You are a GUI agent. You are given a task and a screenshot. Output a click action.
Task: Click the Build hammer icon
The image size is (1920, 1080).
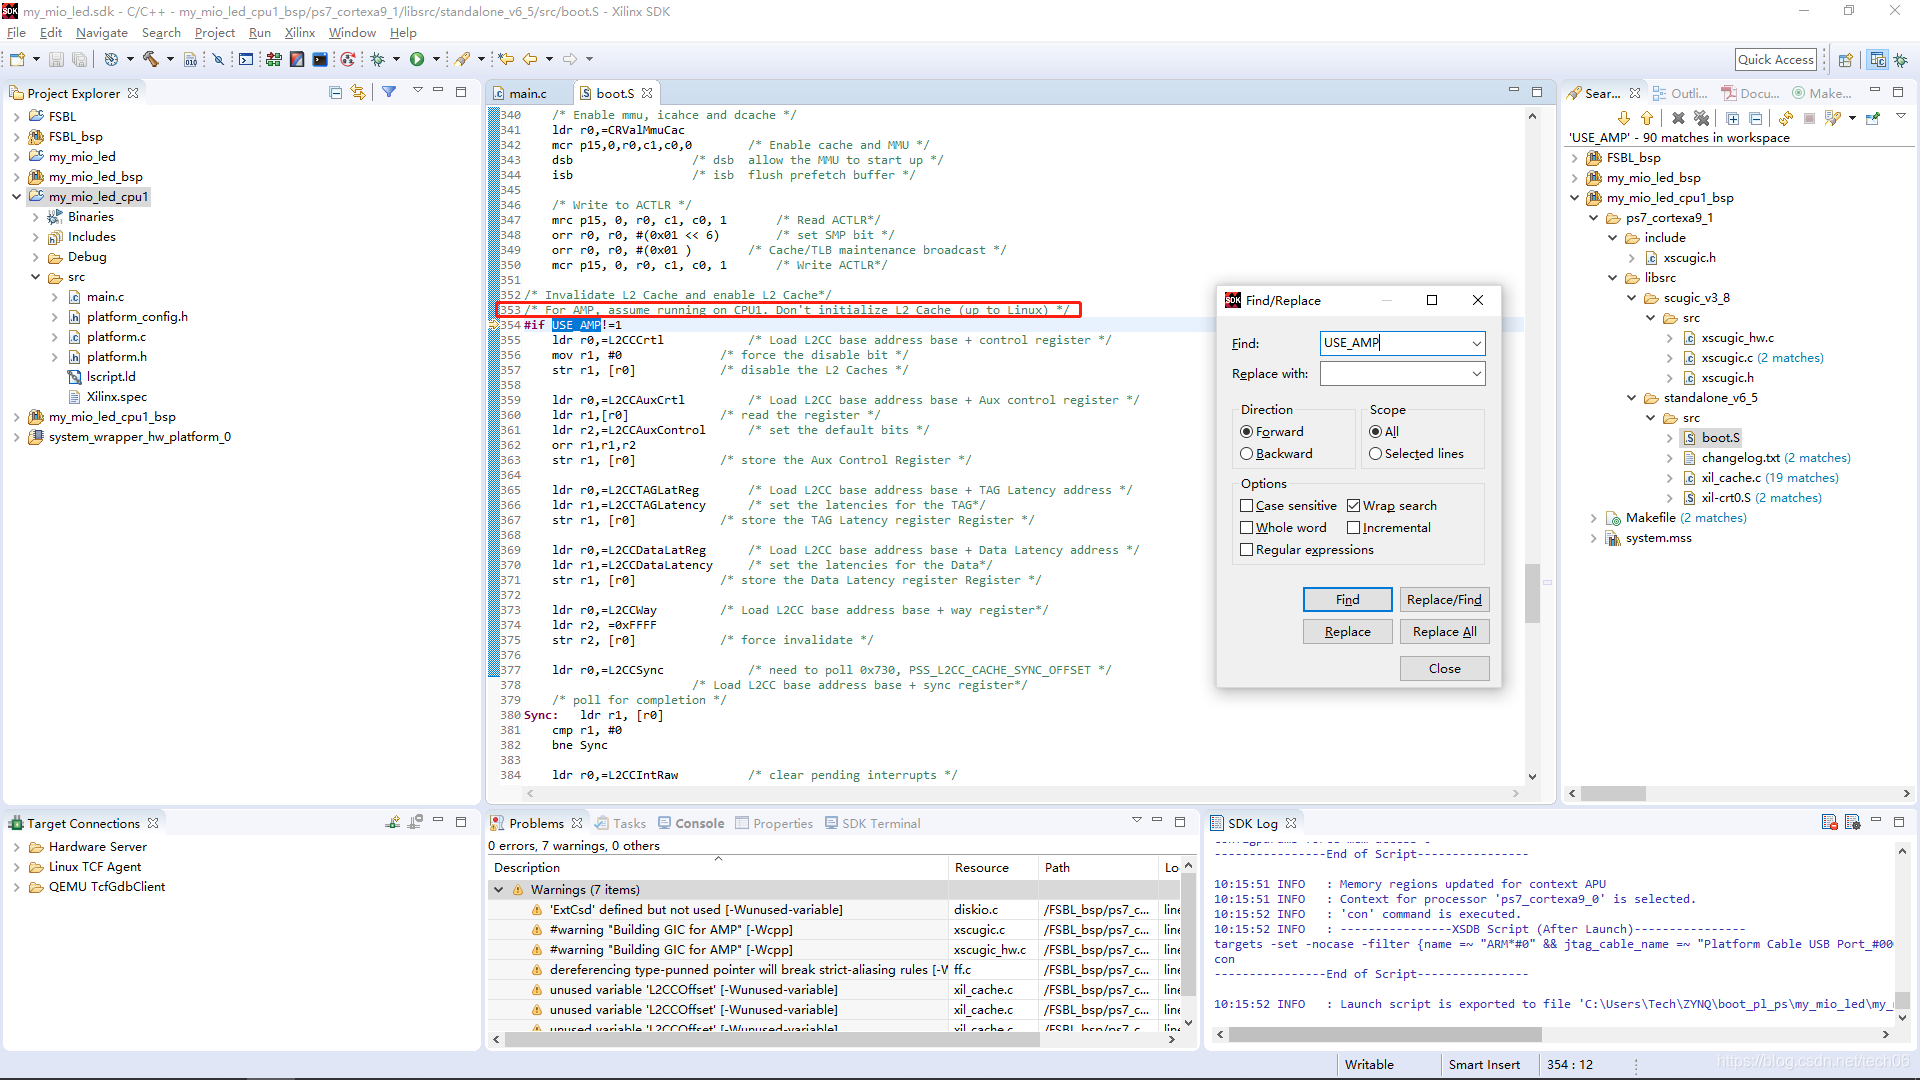[x=151, y=59]
